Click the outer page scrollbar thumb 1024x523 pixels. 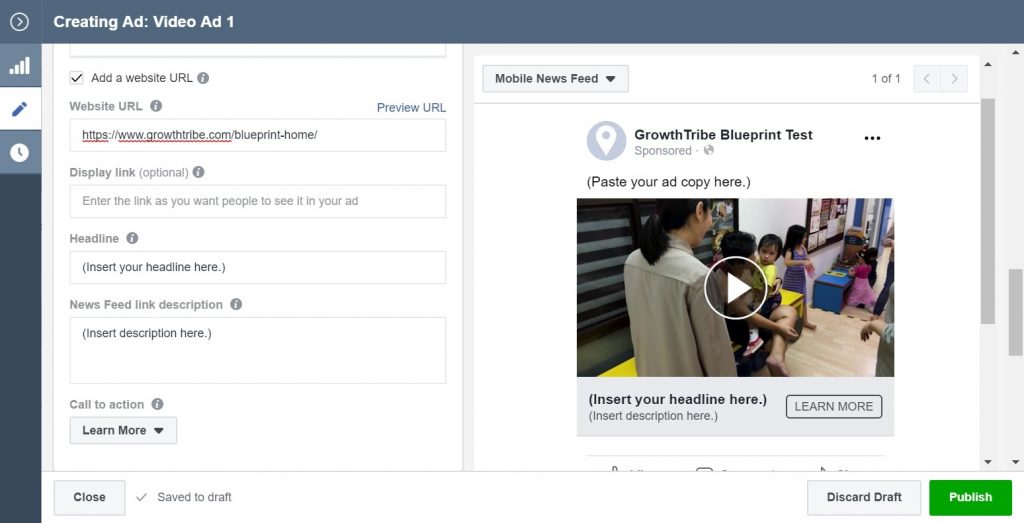[1016, 312]
